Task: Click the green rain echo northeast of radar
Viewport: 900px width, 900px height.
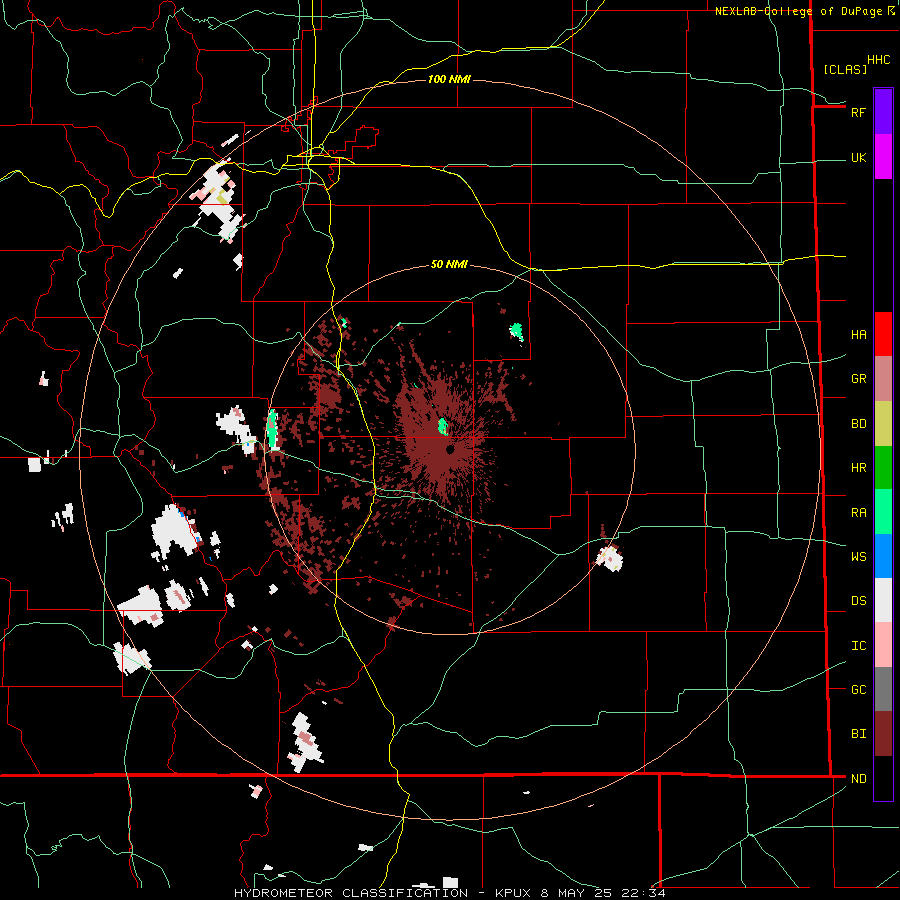Action: 517,331
